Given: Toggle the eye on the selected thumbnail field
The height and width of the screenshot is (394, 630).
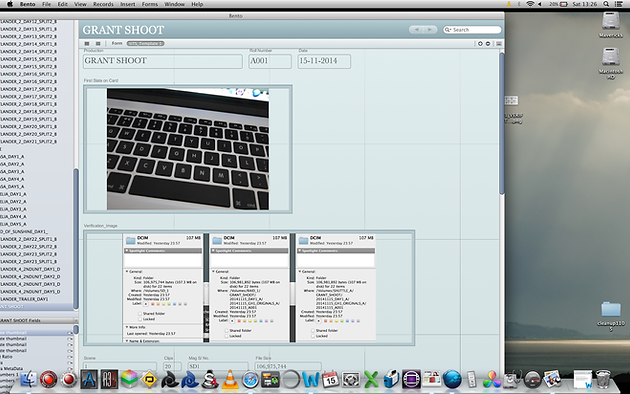Looking at the screenshot, I should tap(70, 333).
